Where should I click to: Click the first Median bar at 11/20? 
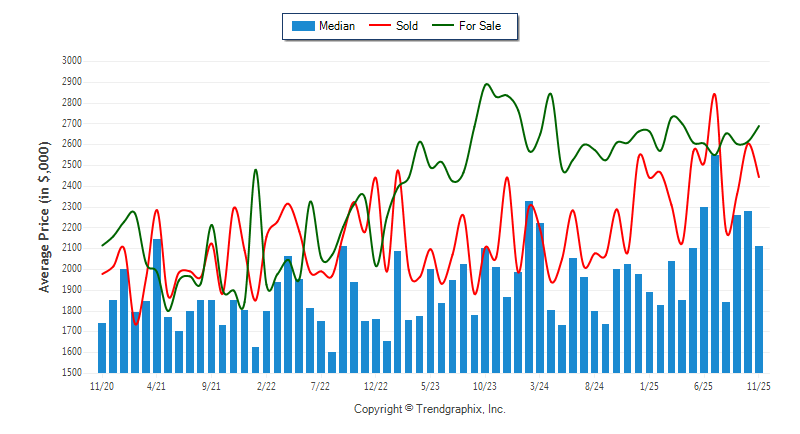pos(102,347)
